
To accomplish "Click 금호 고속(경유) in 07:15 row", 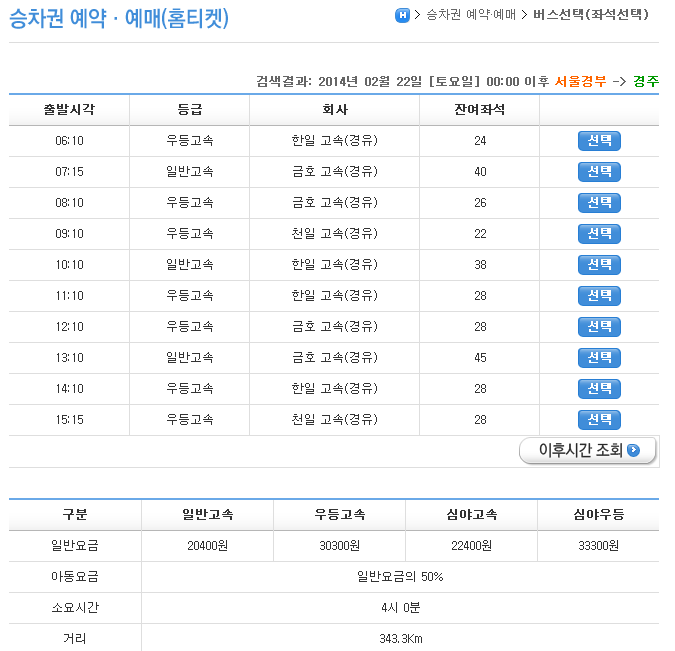I will point(334,171).
